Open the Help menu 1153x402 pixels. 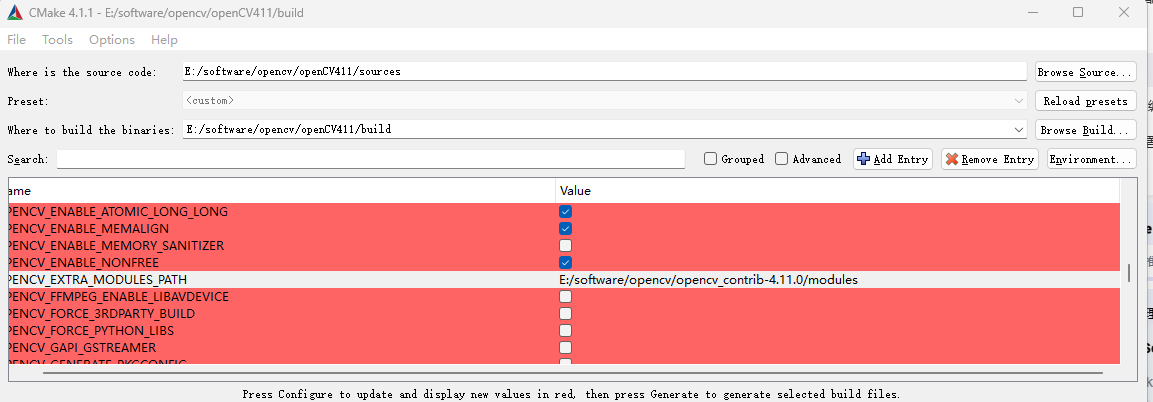164,40
